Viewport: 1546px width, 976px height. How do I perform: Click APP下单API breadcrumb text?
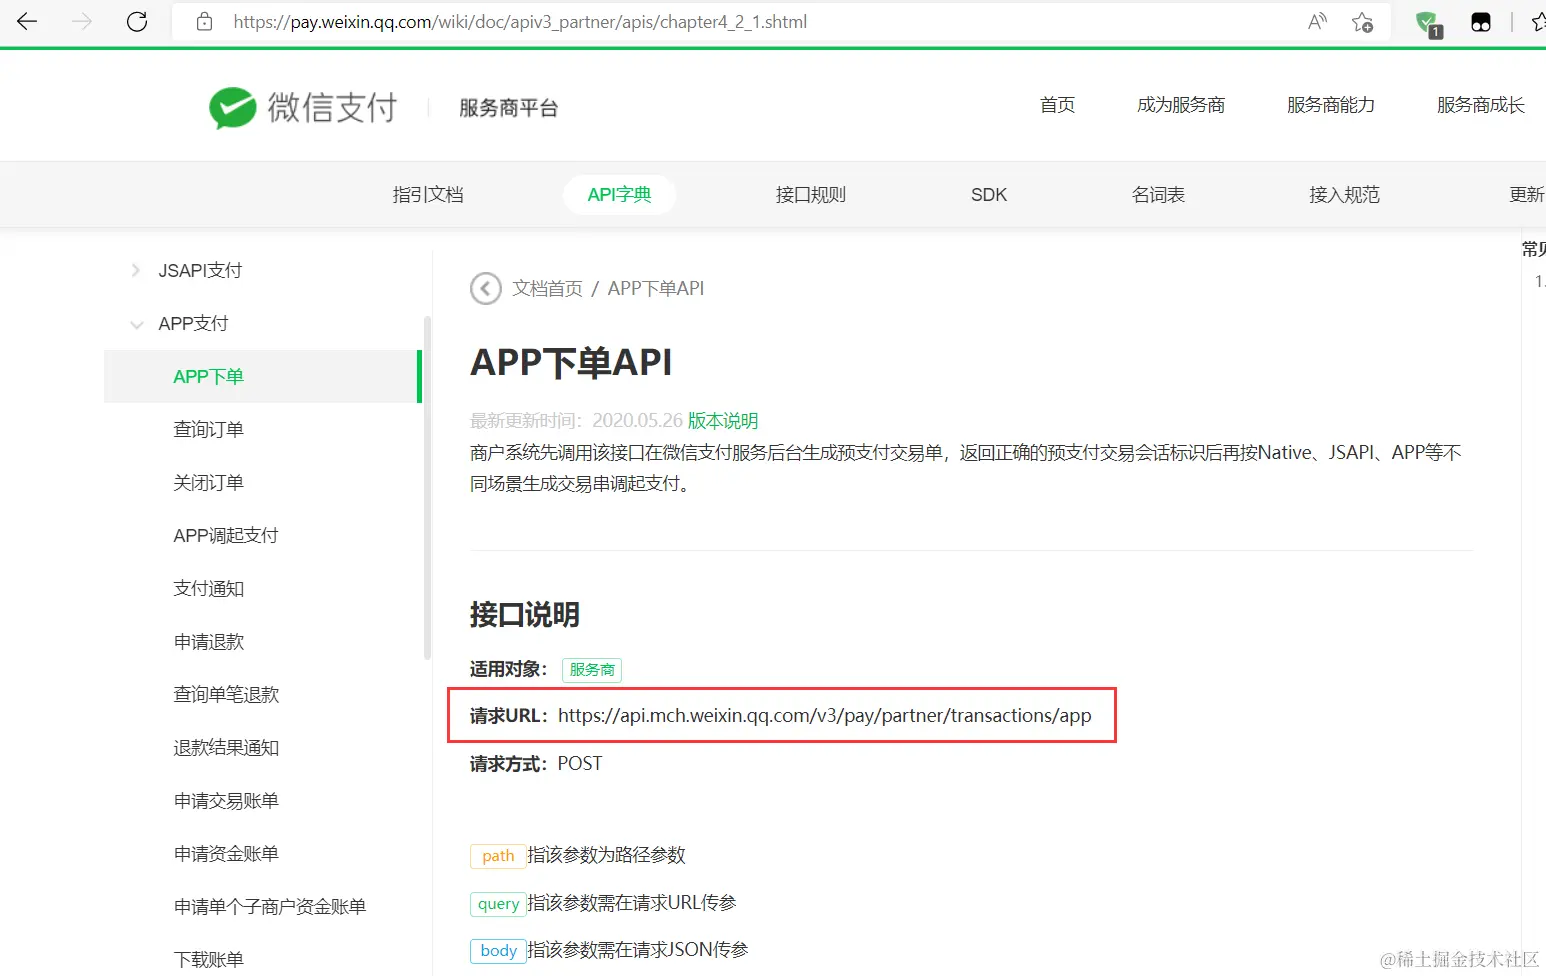(656, 288)
